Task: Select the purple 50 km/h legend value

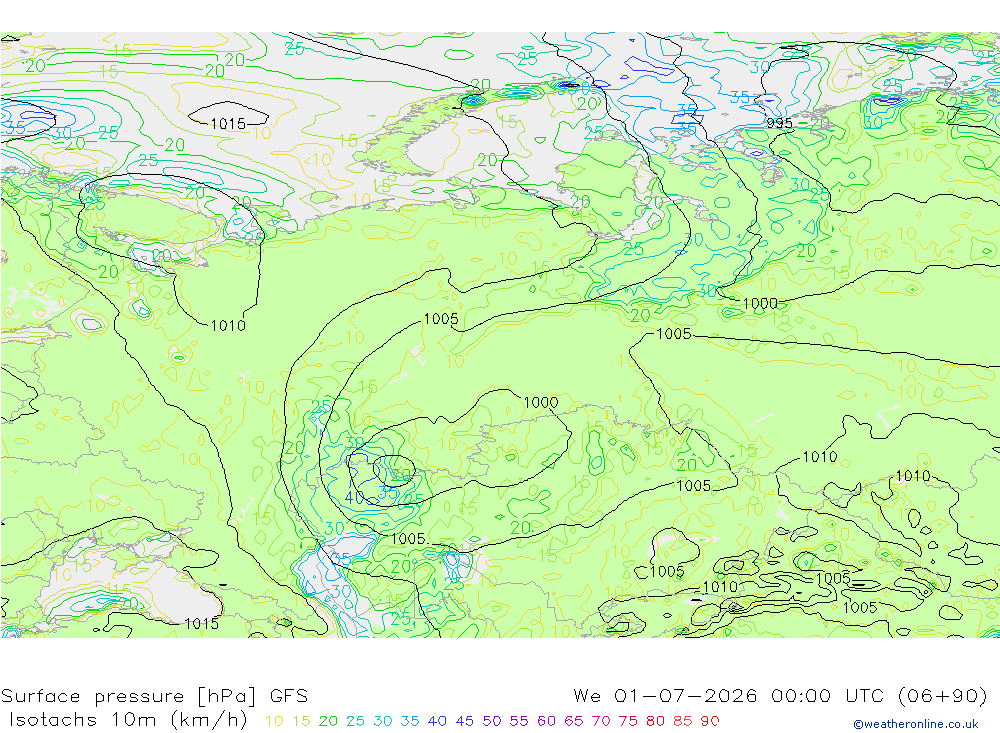Action: pos(492,721)
